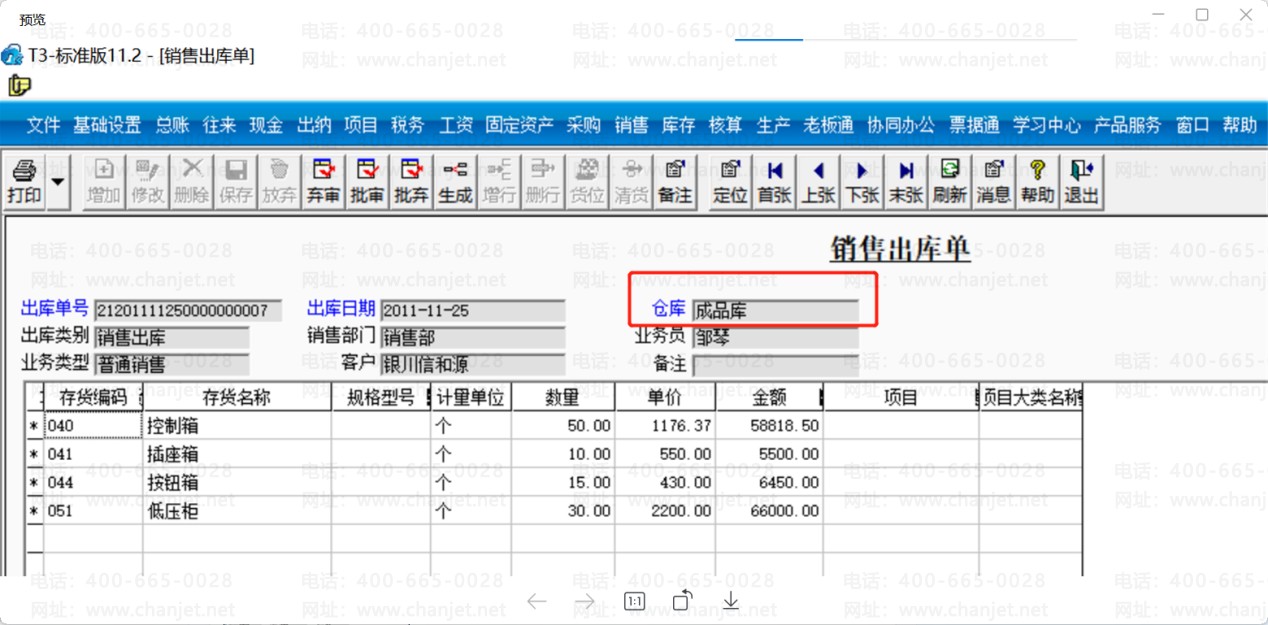Image resolution: width=1268 pixels, height=625 pixels.
Task: Click the 增加 add toolbar button
Action: (x=104, y=182)
